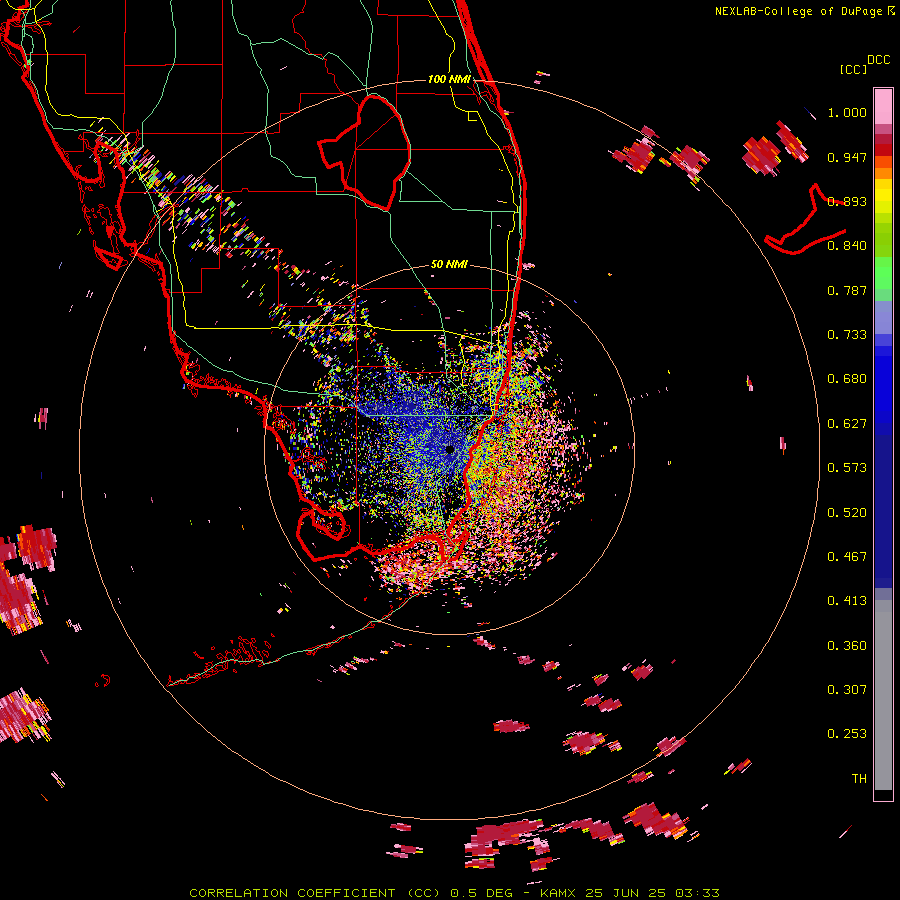Screen dimensions: 900x900
Task: Click the 0.787 color scale value
Action: coord(847,290)
